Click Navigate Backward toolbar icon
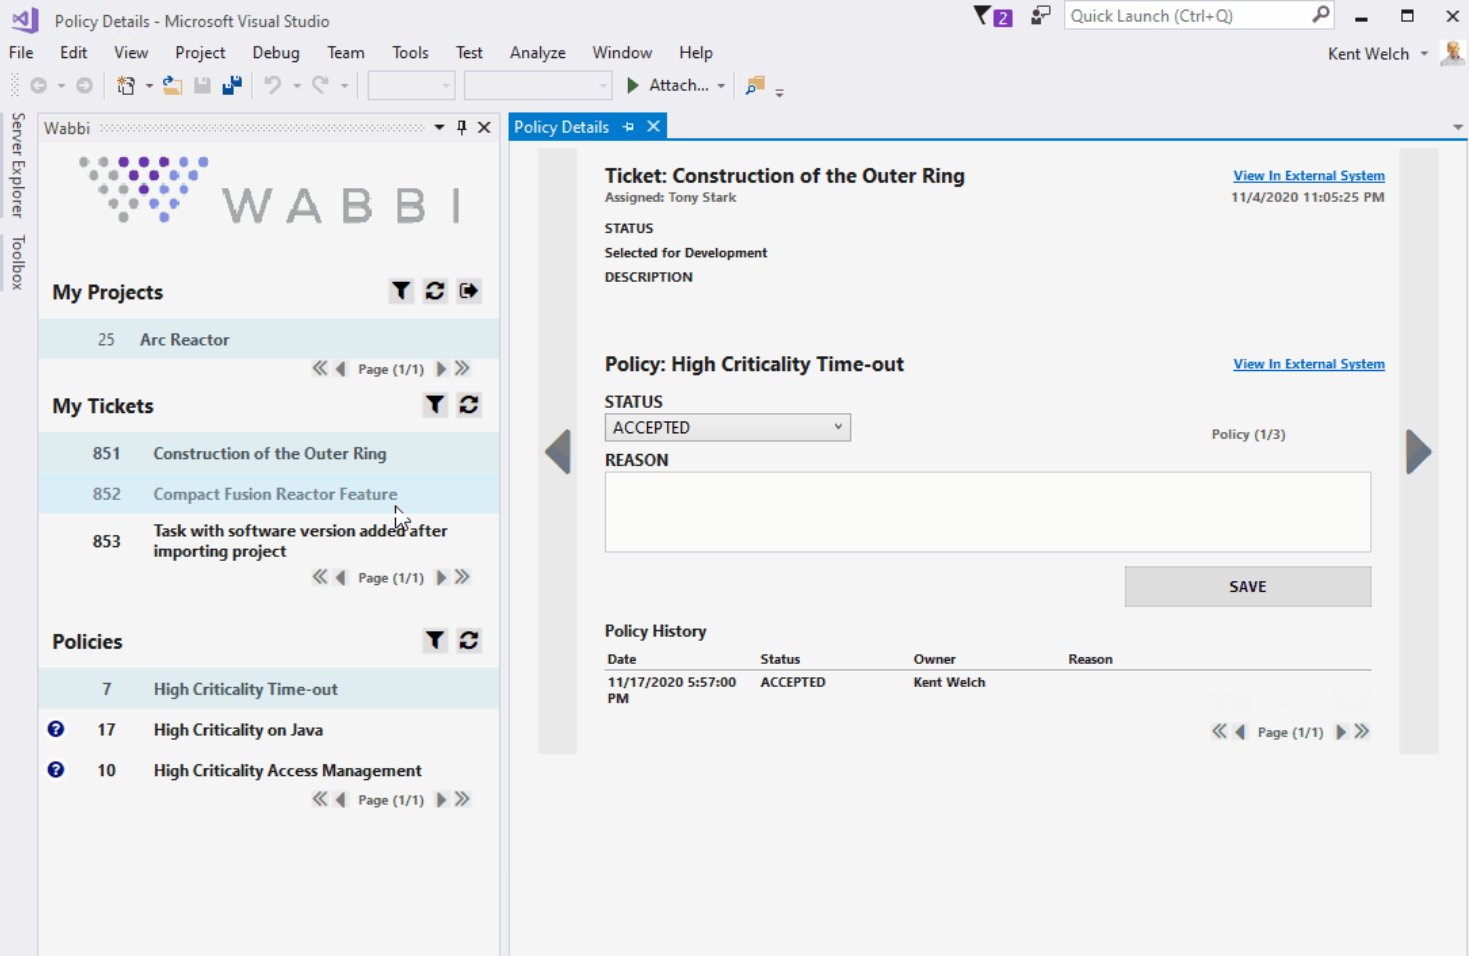This screenshot has height=956, width=1469. pyautogui.click(x=39, y=86)
